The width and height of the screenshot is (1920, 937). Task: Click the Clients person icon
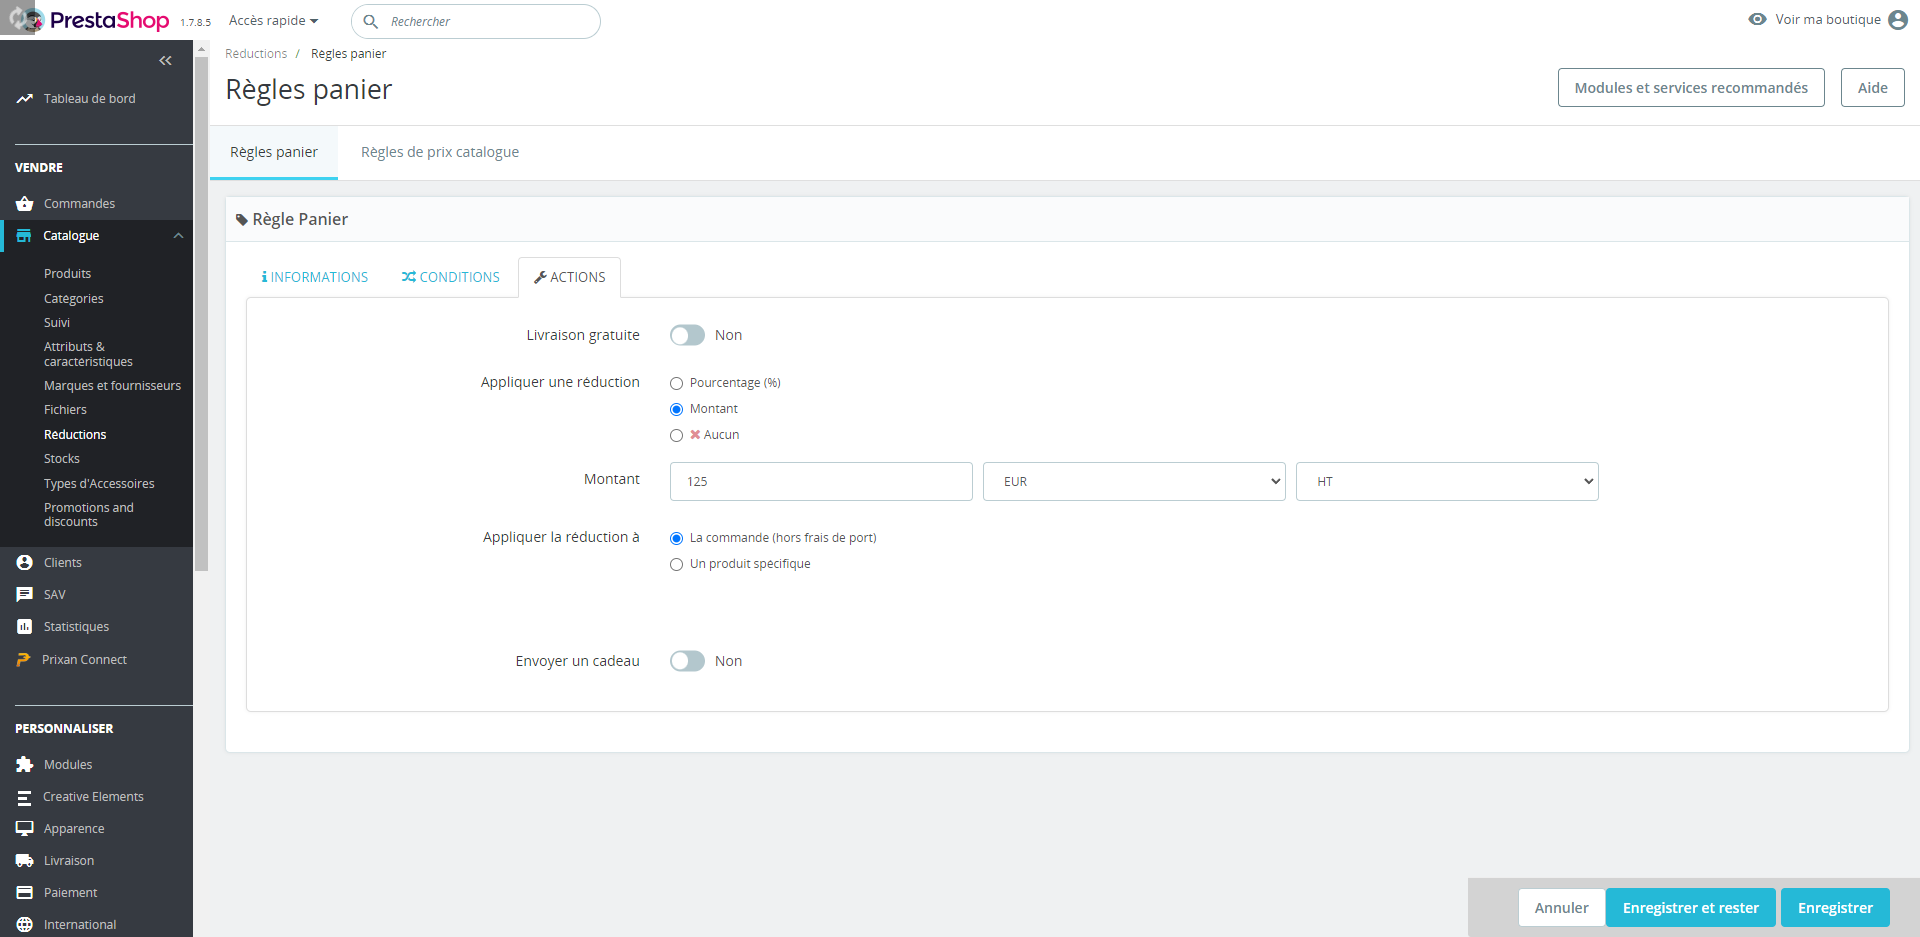click(25, 563)
